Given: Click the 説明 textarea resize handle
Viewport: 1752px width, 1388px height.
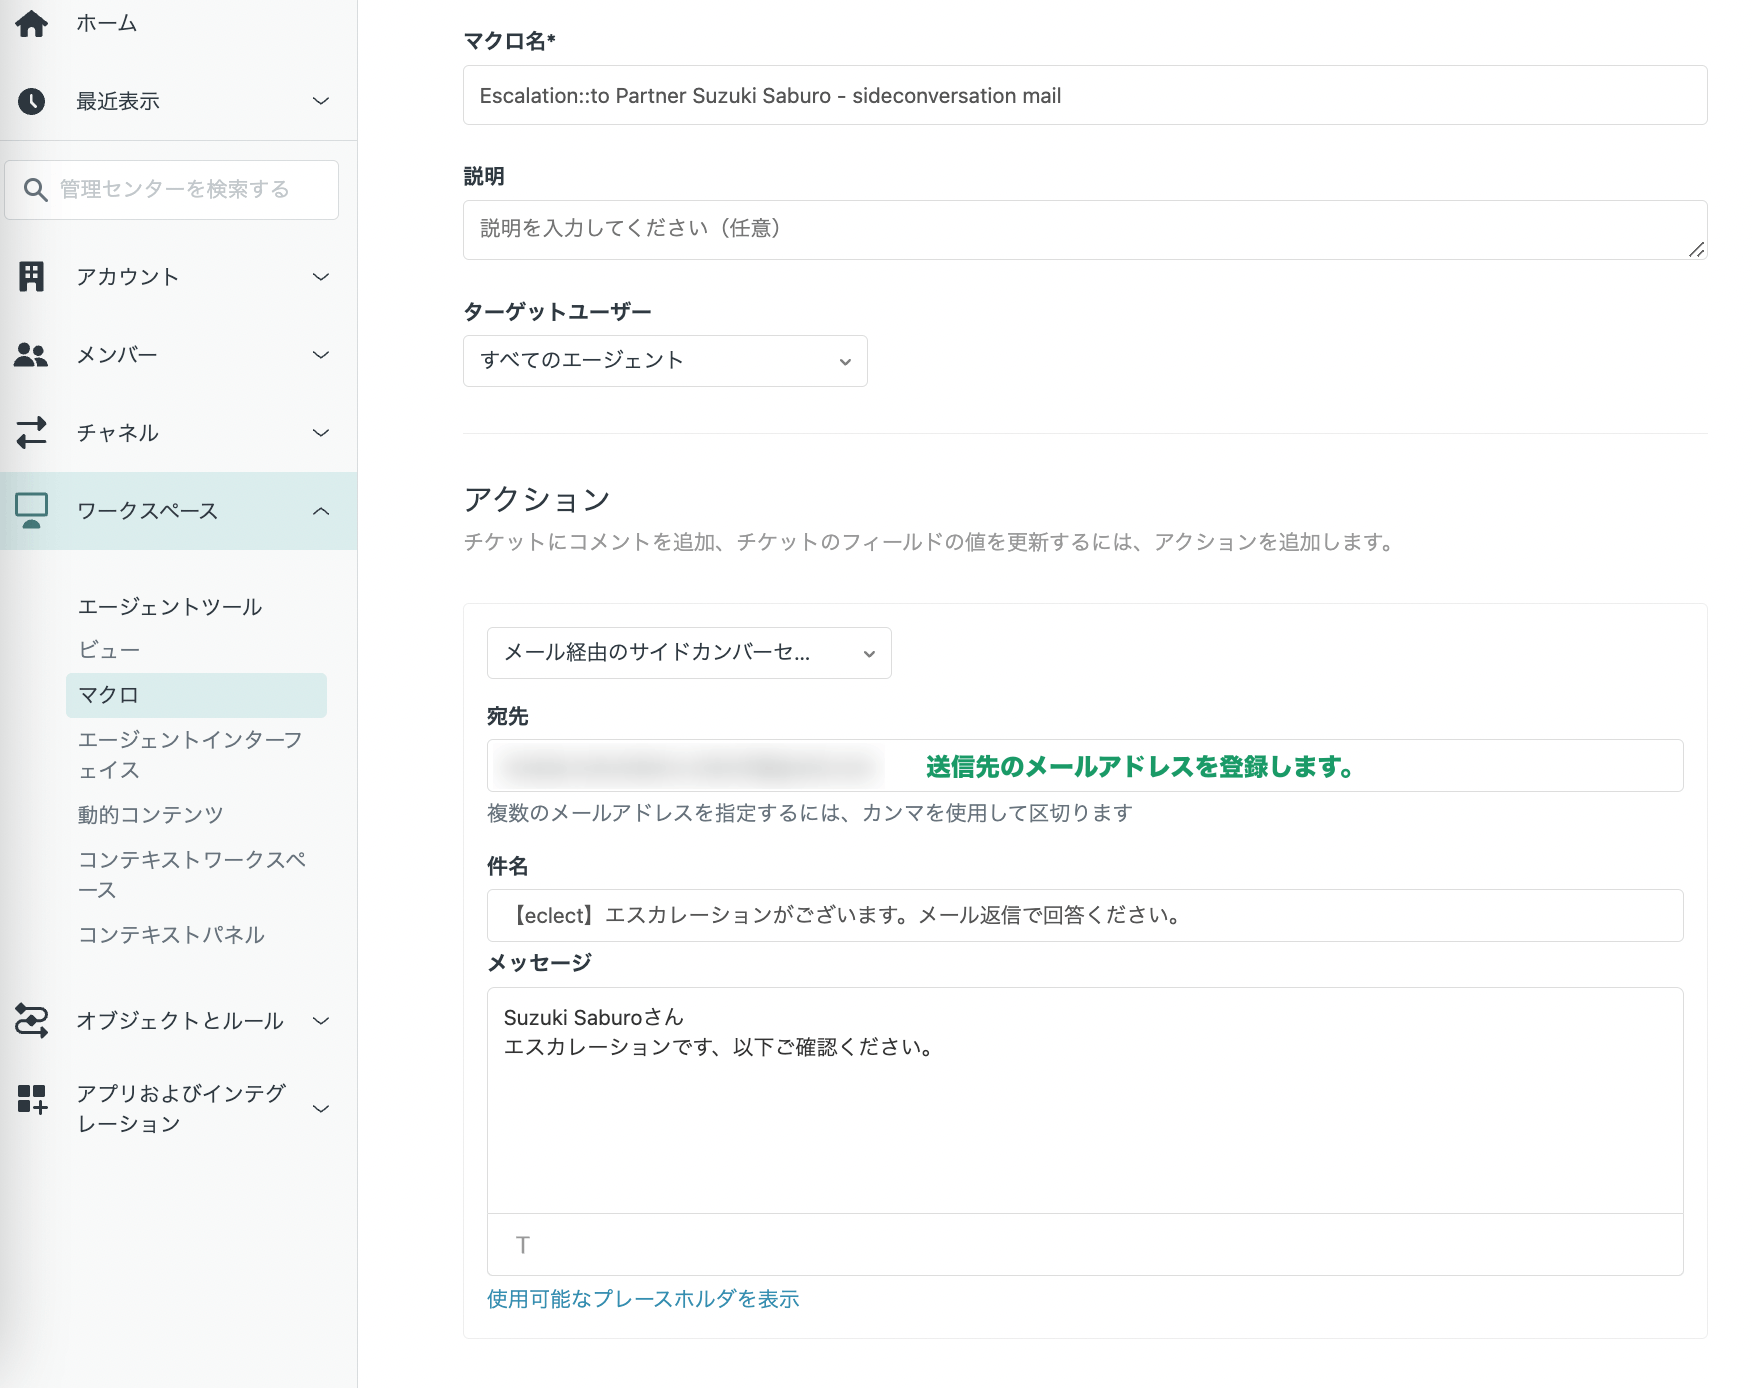Looking at the screenshot, I should click(1696, 249).
